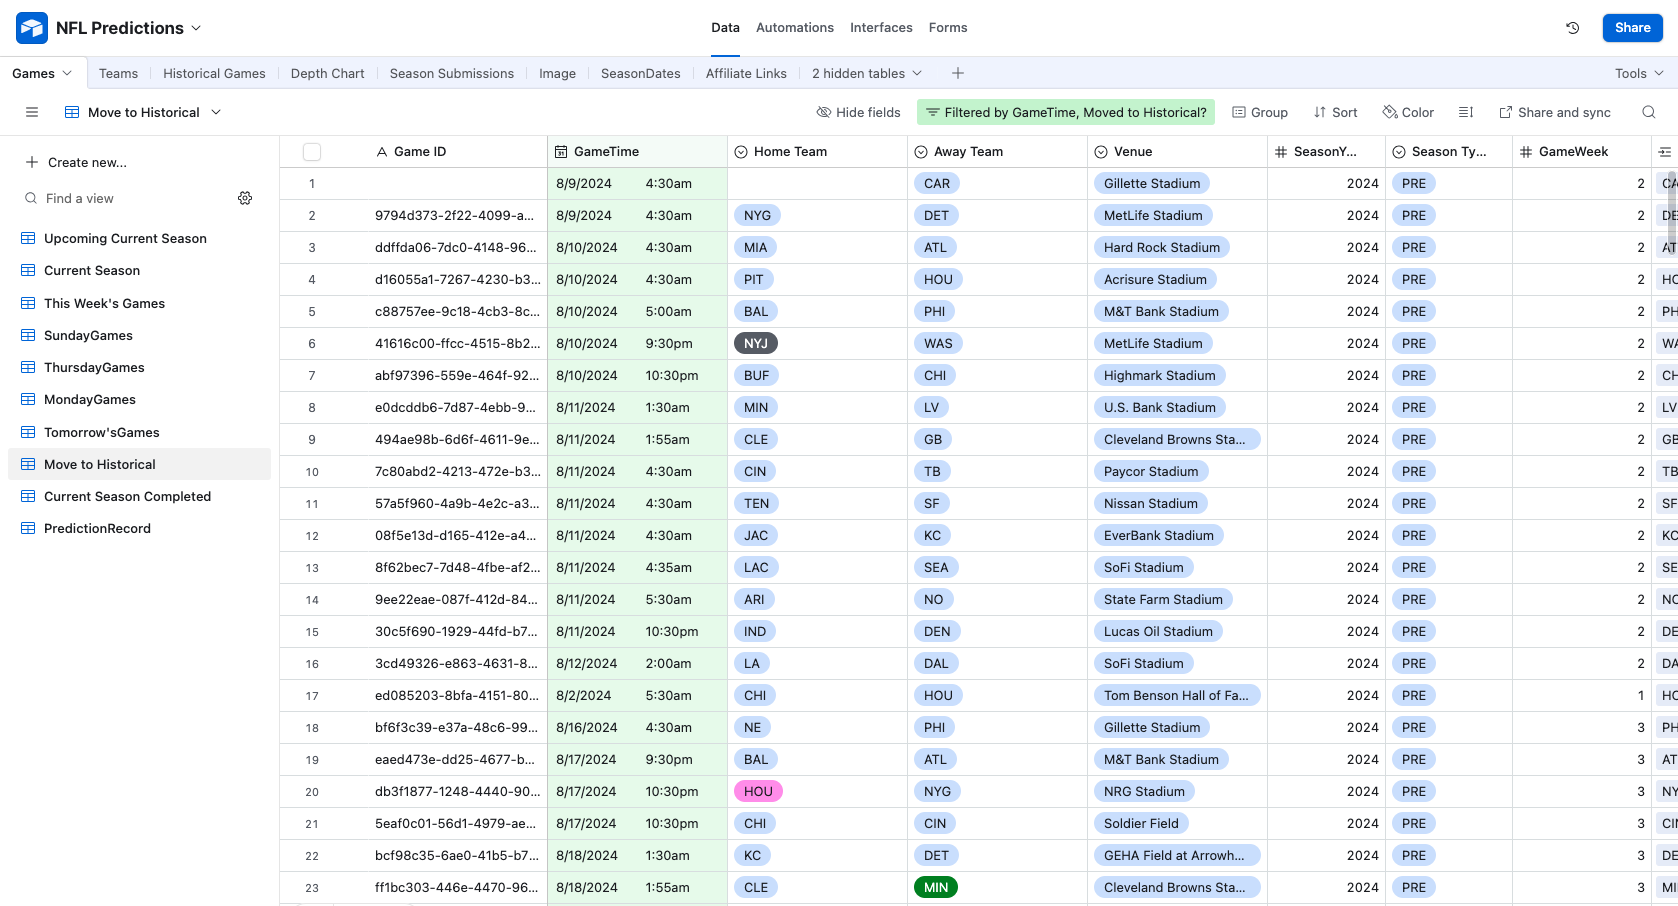Switch to the Data tab
Screen dimensions: 1678x906
tap(726, 28)
